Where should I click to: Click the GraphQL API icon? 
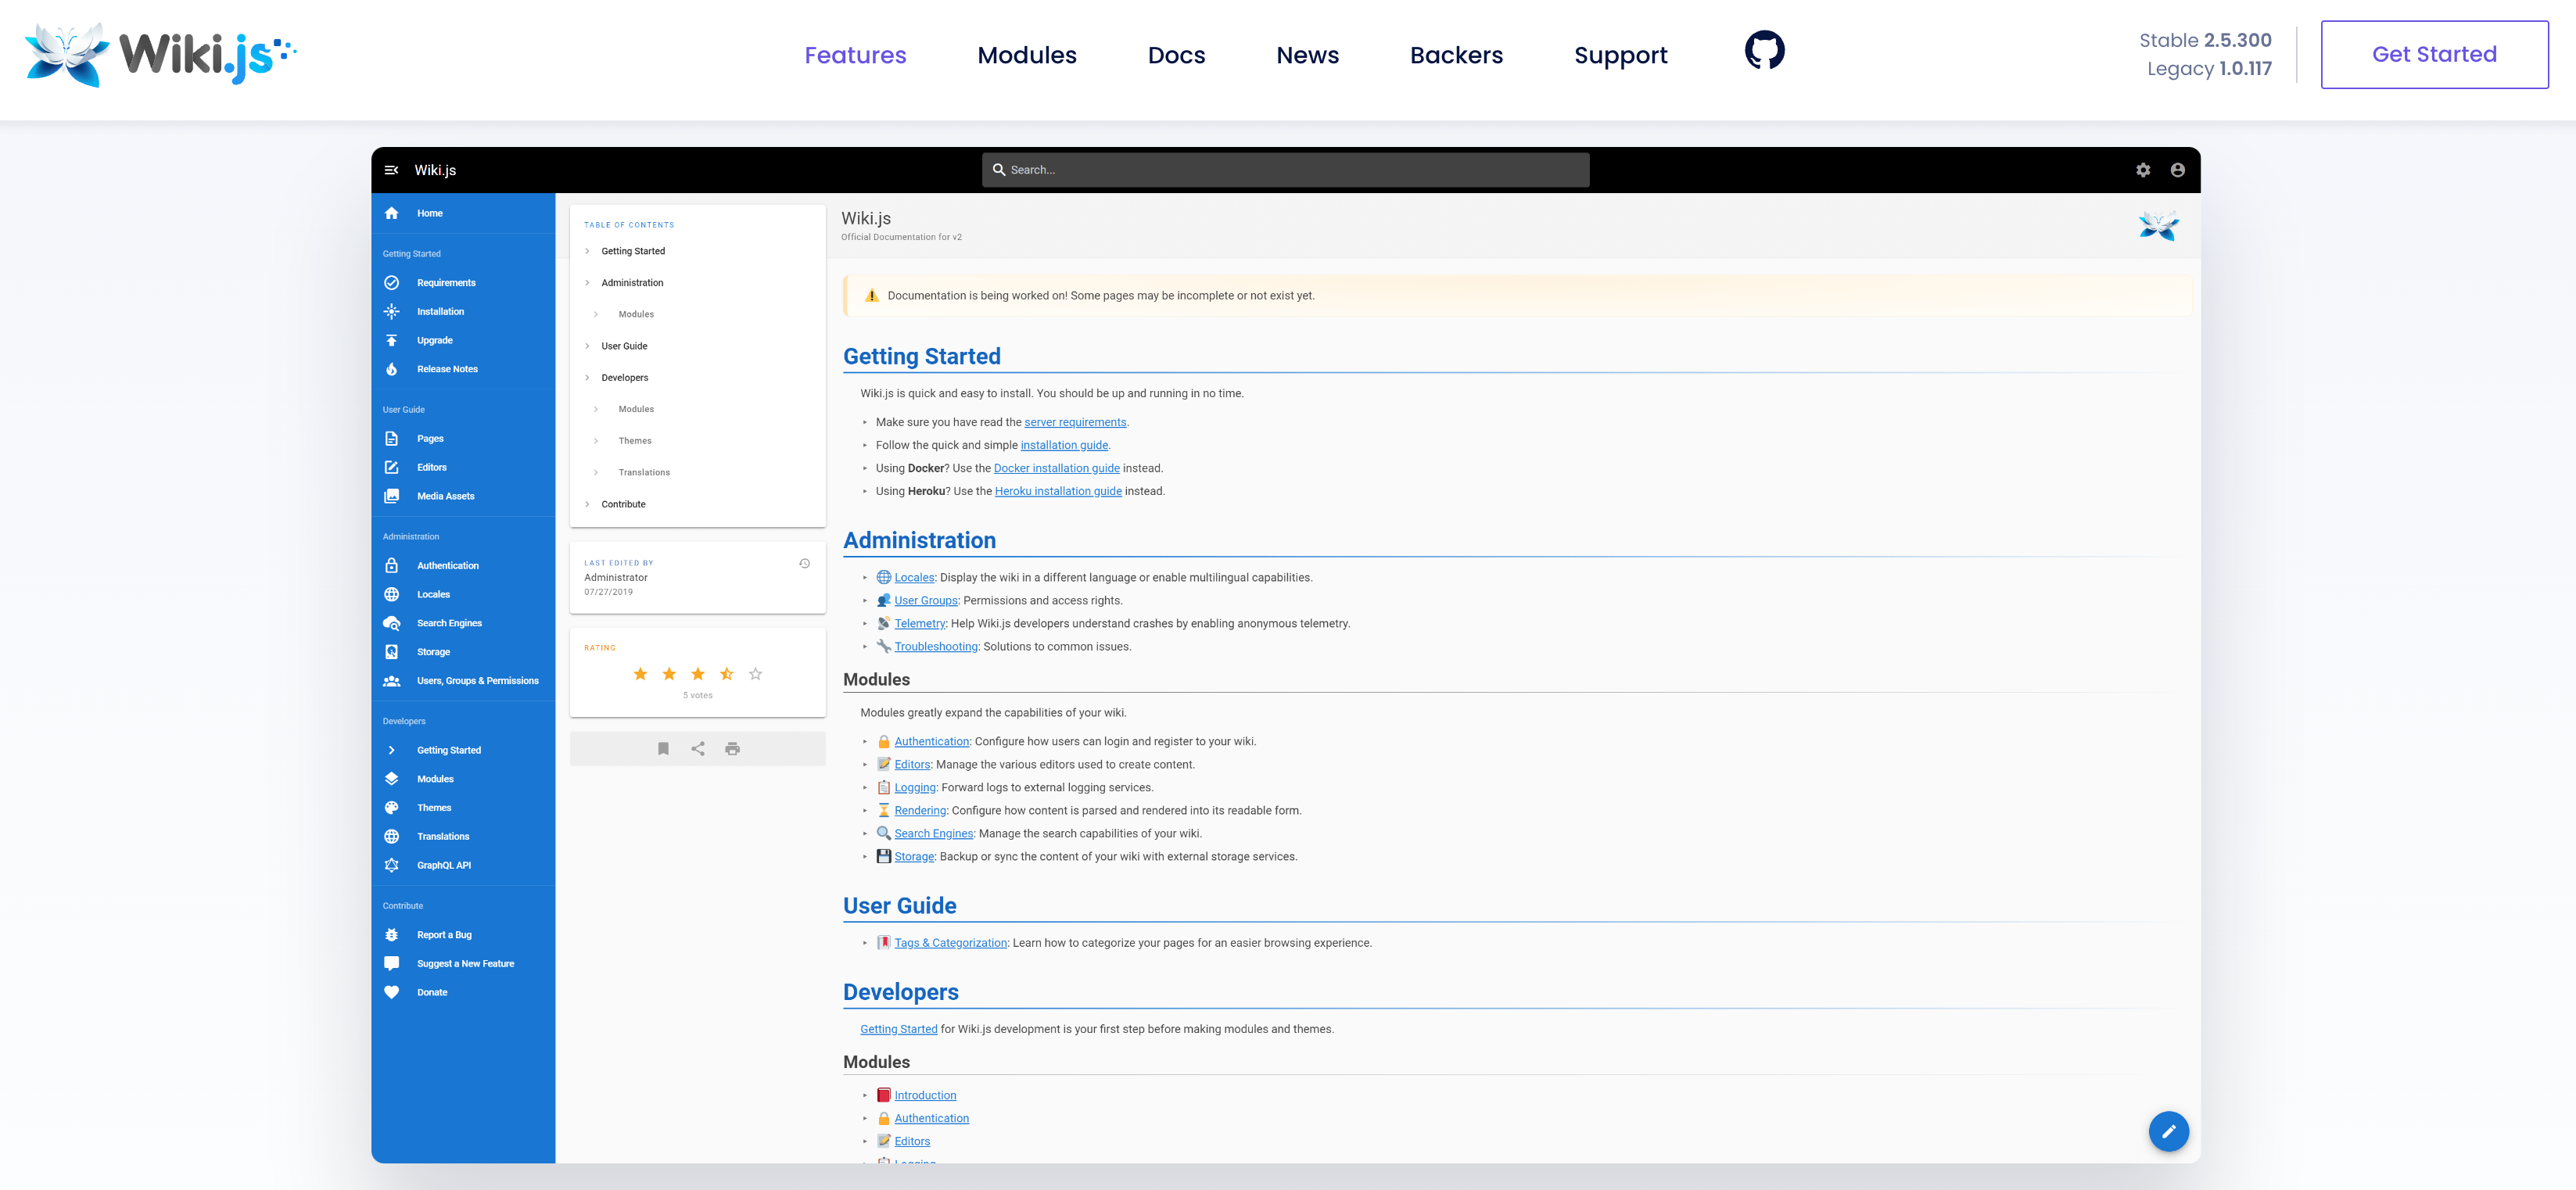tap(391, 865)
